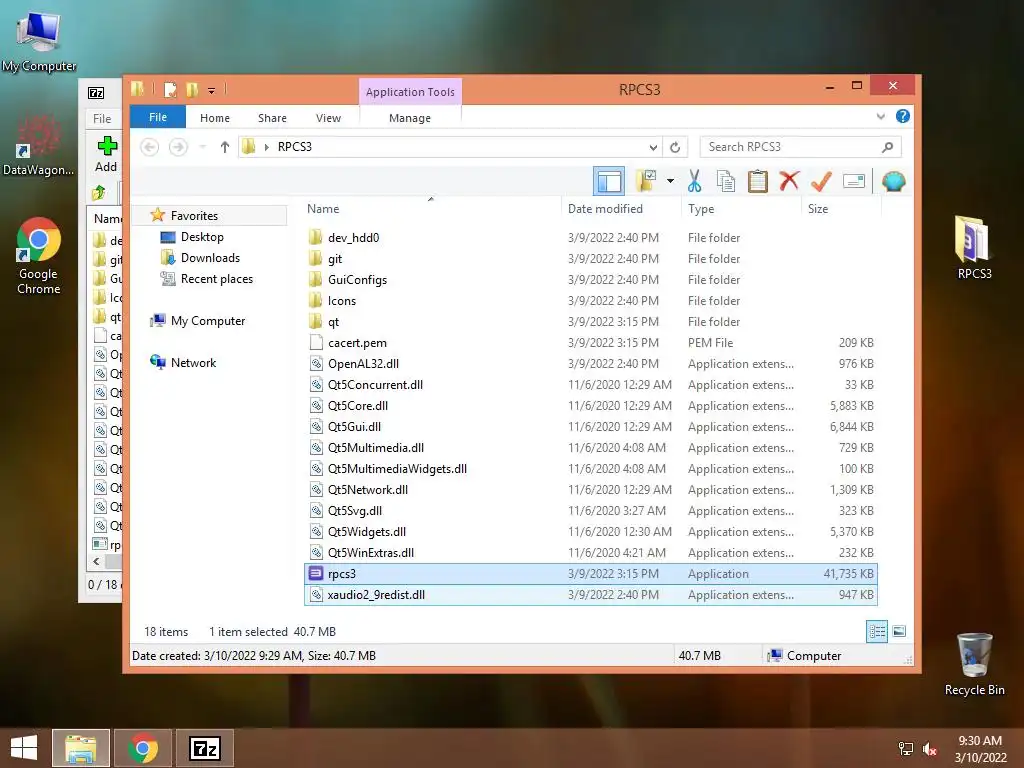Open the folder options dropdown arrow

pyautogui.click(x=670, y=181)
